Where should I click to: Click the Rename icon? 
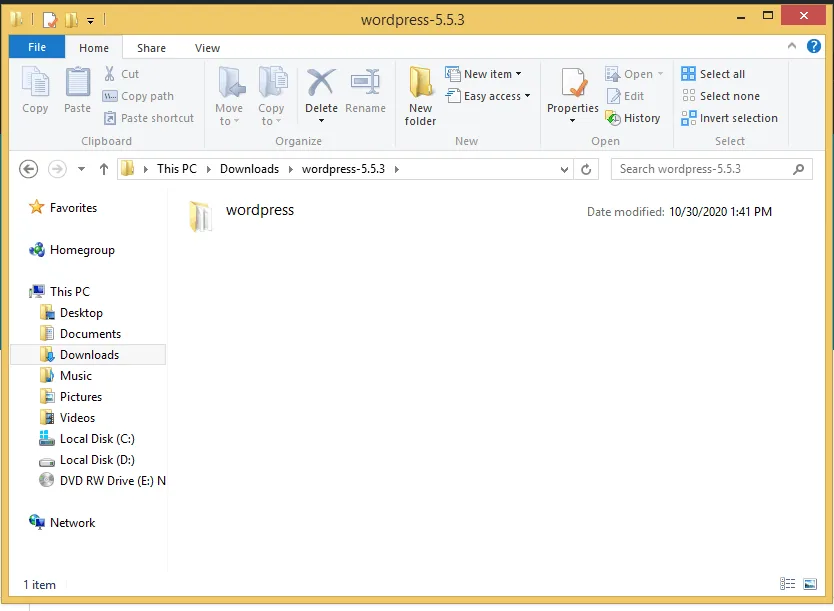coord(365,82)
